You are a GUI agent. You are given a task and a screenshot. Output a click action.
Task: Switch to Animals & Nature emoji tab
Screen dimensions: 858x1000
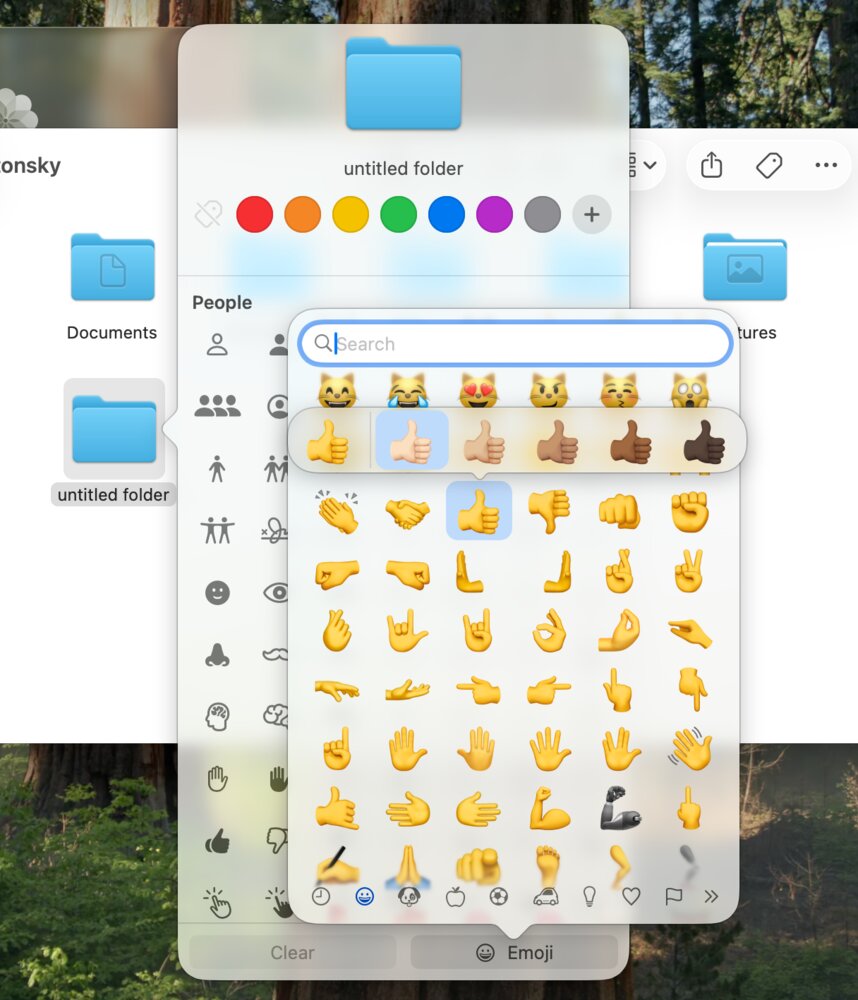408,896
